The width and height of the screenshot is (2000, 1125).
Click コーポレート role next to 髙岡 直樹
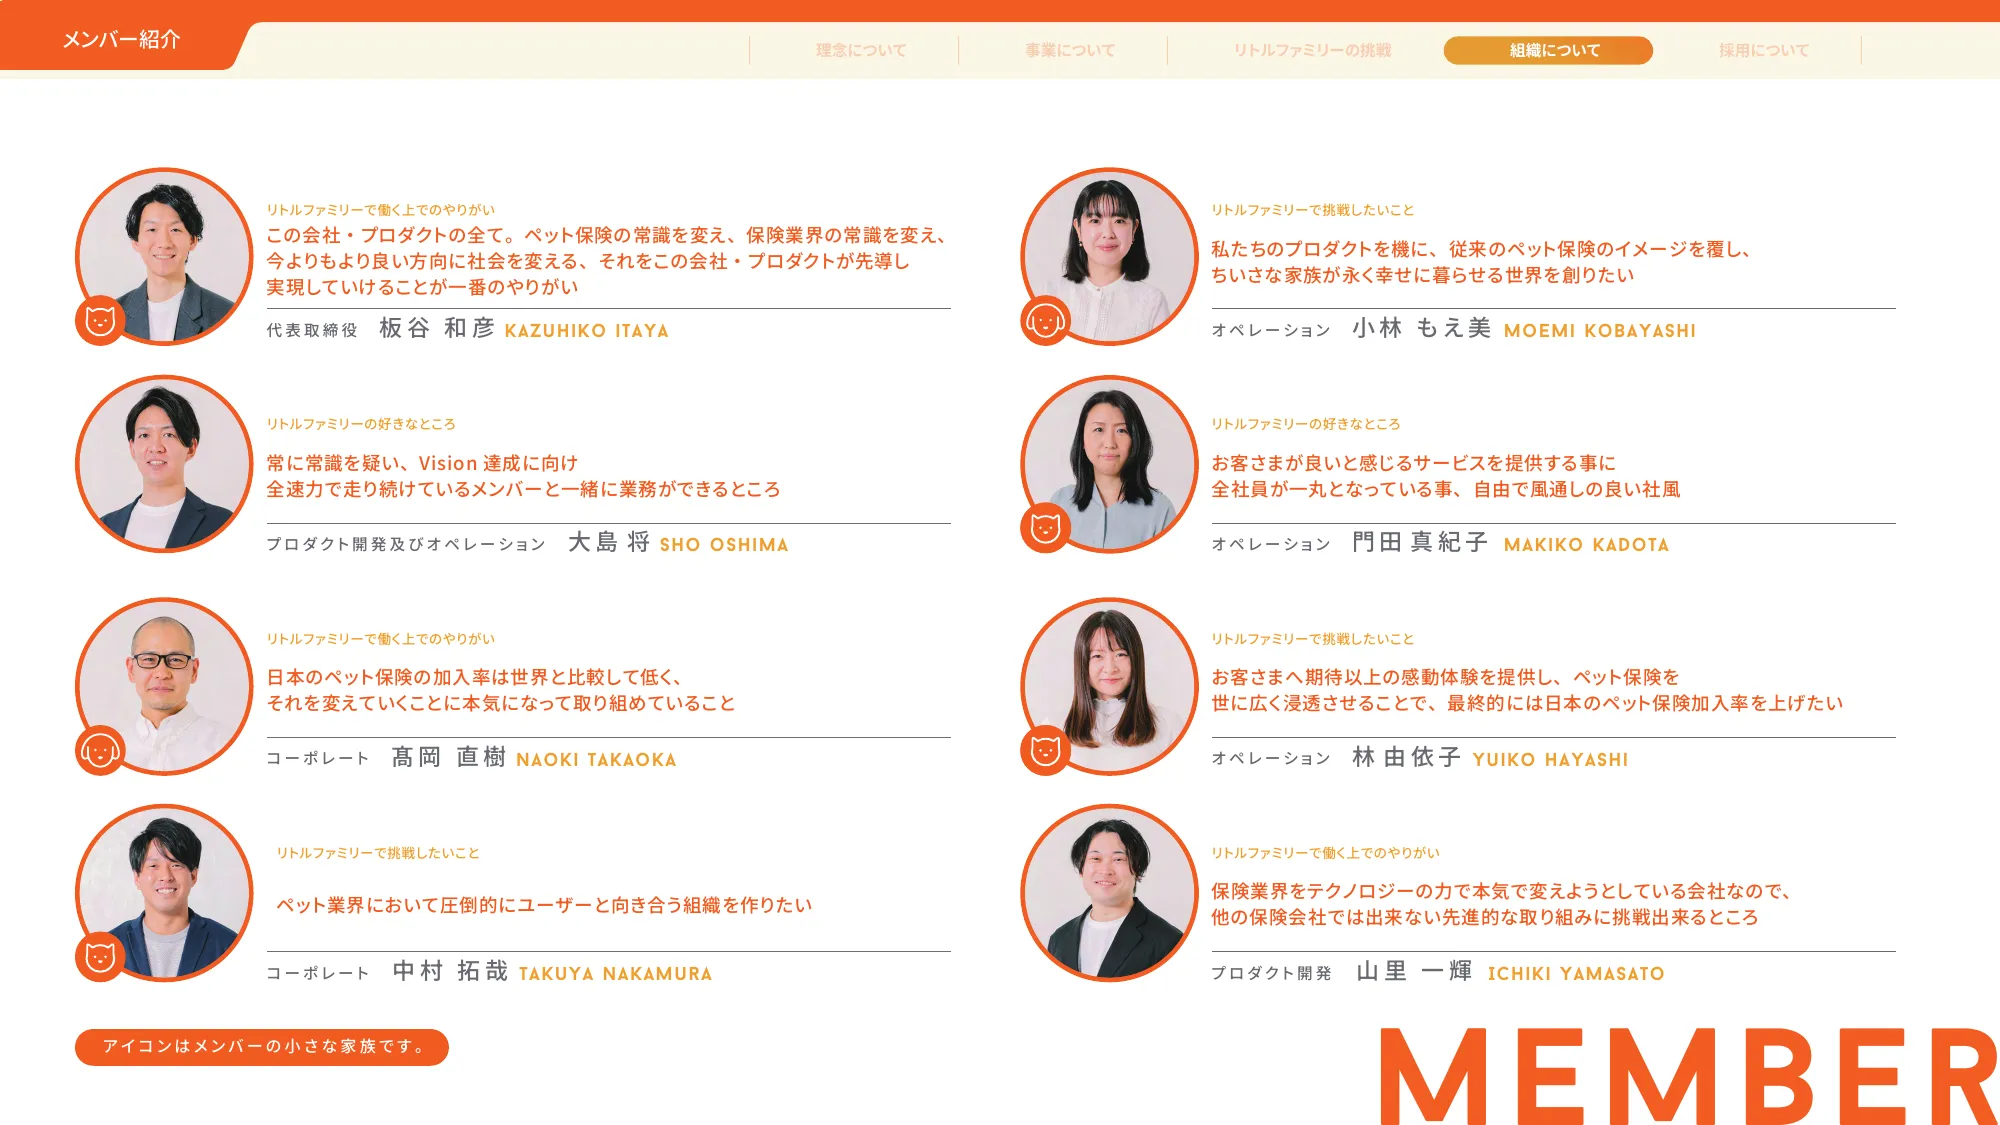click(318, 759)
